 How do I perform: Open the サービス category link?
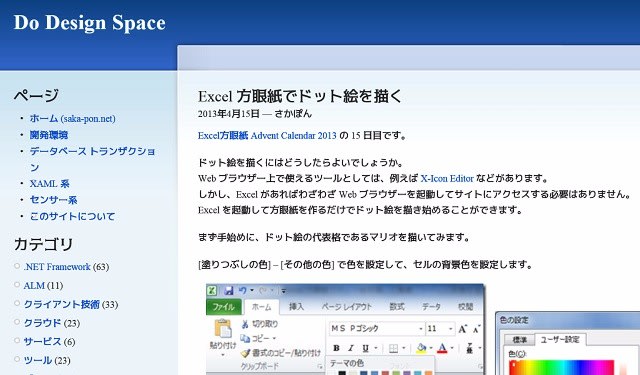(42, 342)
